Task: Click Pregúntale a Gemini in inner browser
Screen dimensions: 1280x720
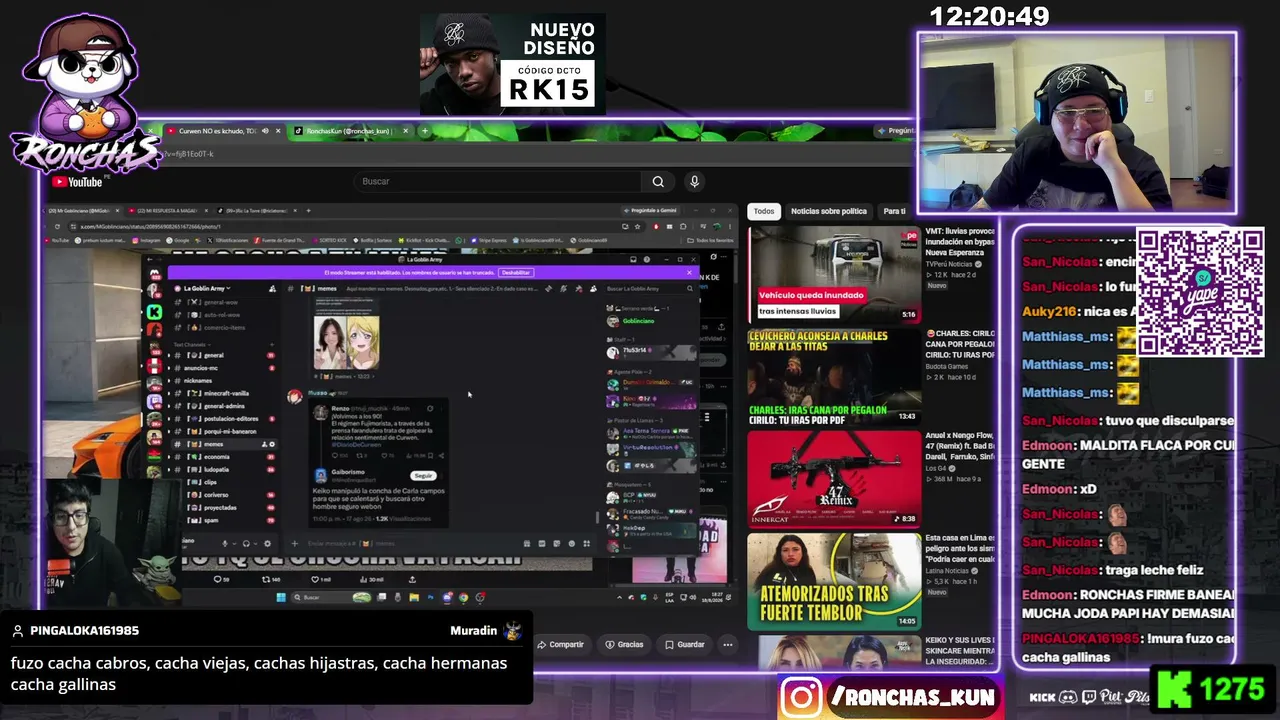Action: [x=649, y=210]
